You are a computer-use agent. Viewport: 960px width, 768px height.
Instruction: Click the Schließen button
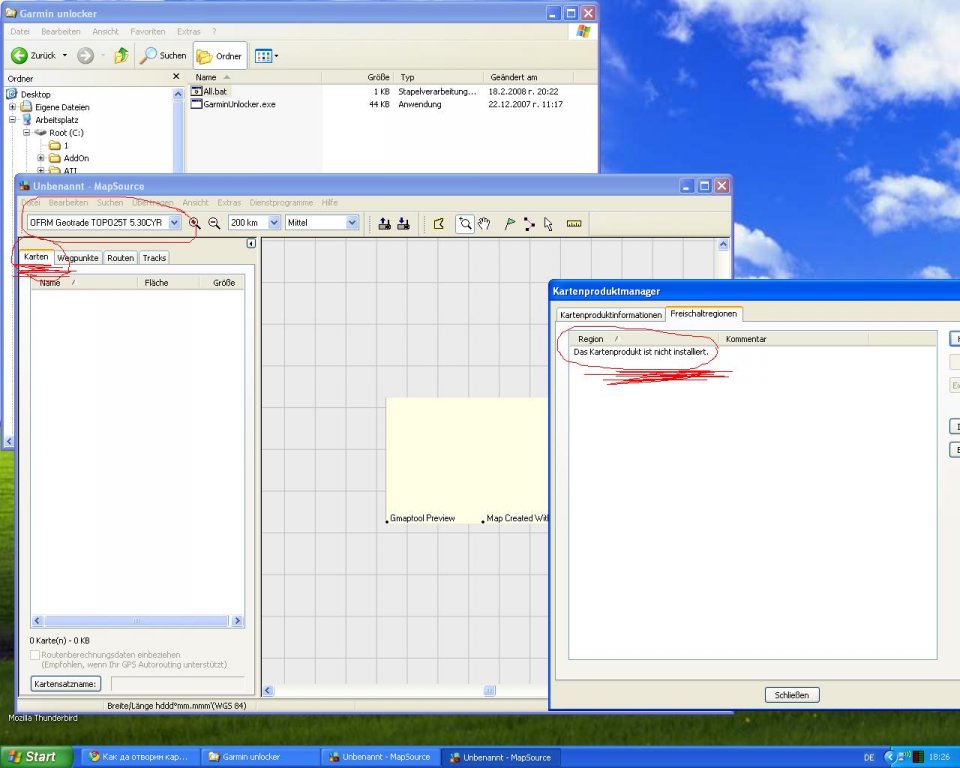point(793,695)
